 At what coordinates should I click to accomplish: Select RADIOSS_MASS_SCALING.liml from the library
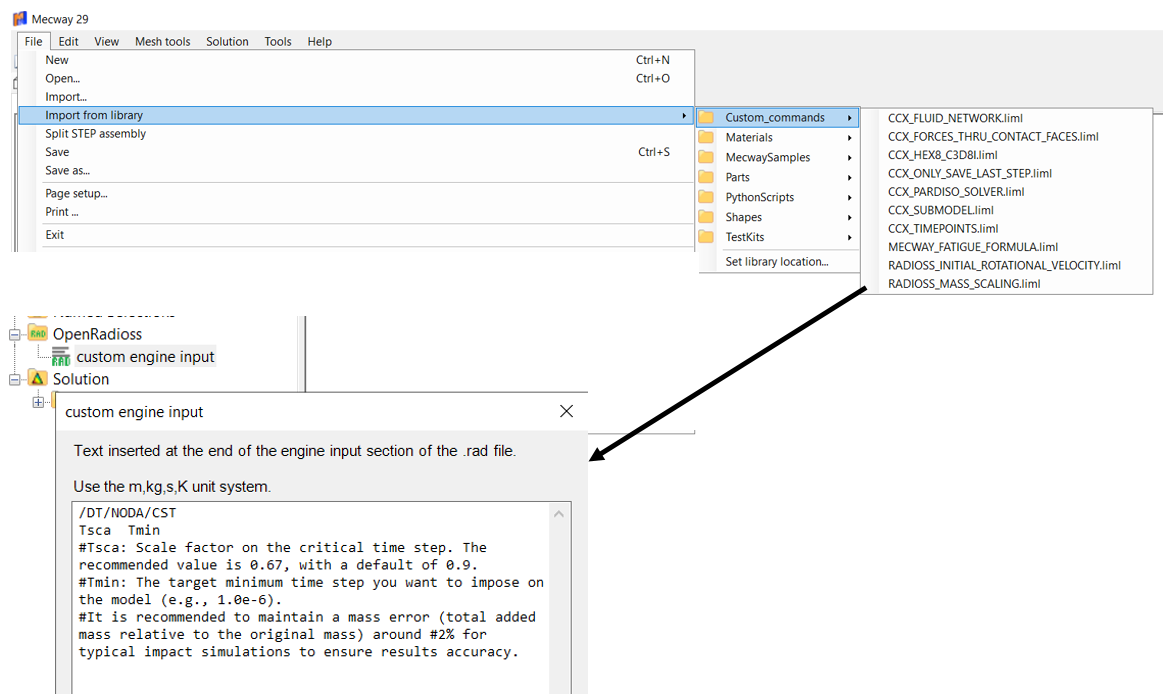point(963,283)
